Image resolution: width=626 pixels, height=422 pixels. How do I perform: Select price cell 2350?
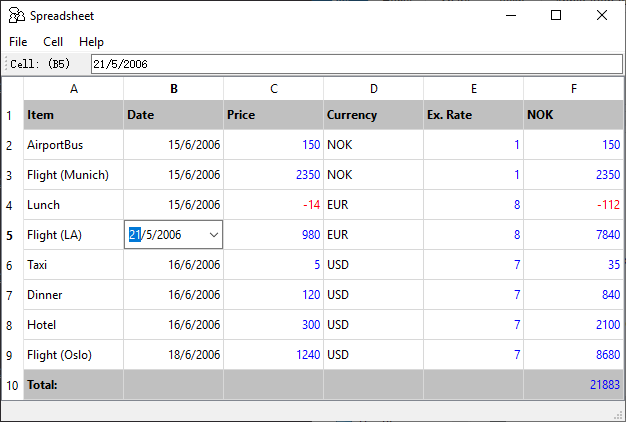[x=273, y=175]
